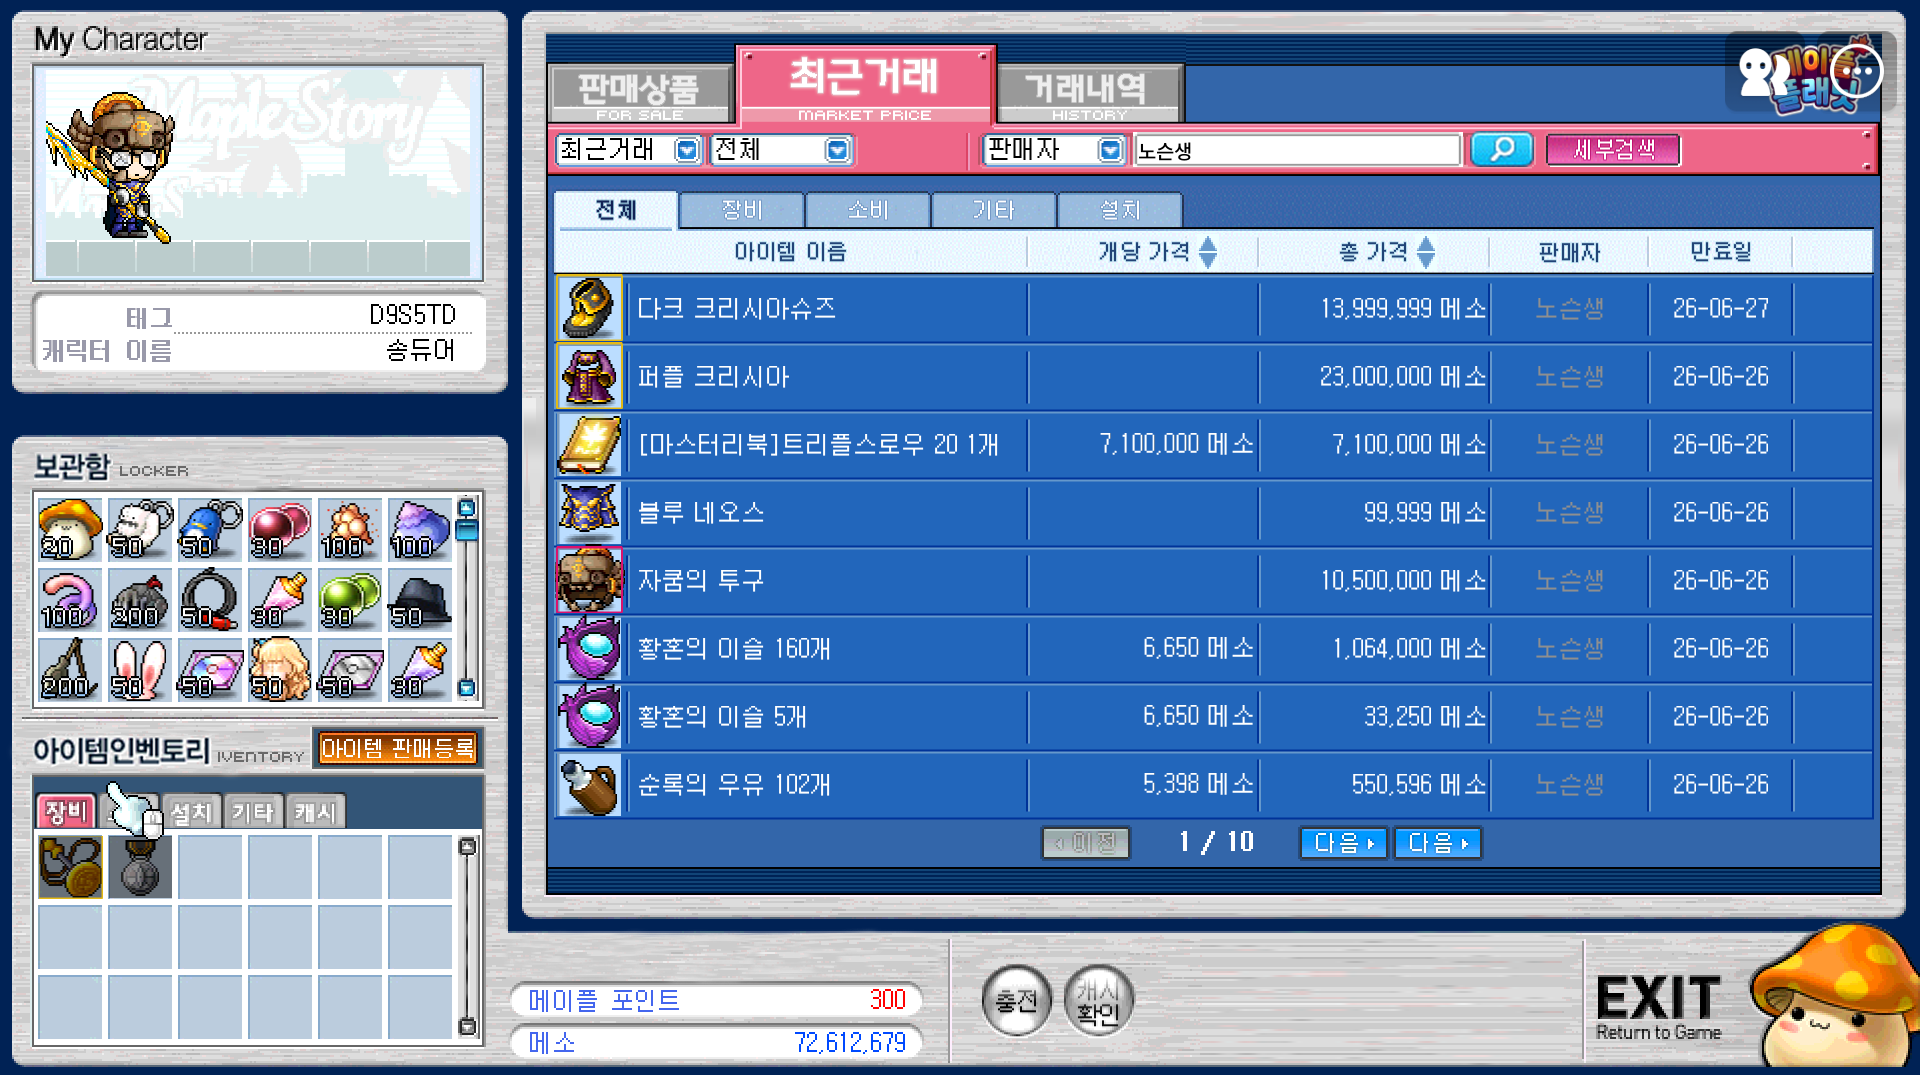1920x1075 pixels.
Task: Select the rainbow pink disc in locker
Action: click(210, 669)
